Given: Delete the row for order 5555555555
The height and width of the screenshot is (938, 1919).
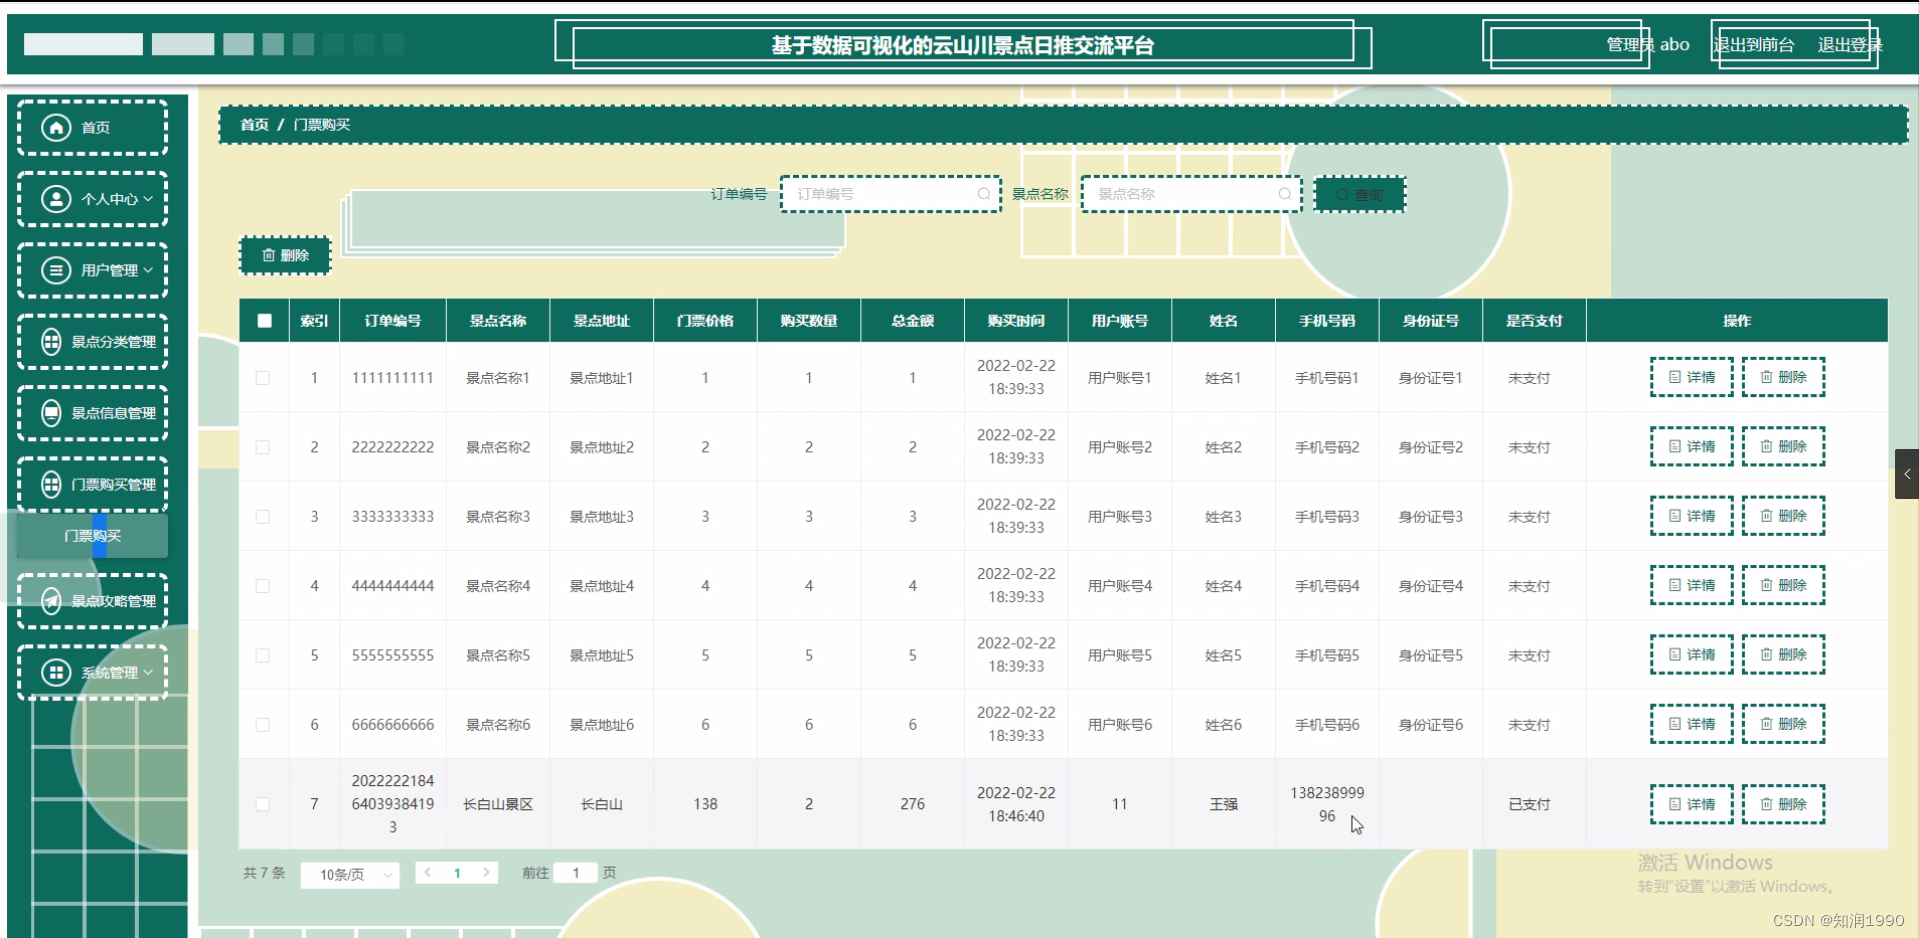Looking at the screenshot, I should point(1783,655).
